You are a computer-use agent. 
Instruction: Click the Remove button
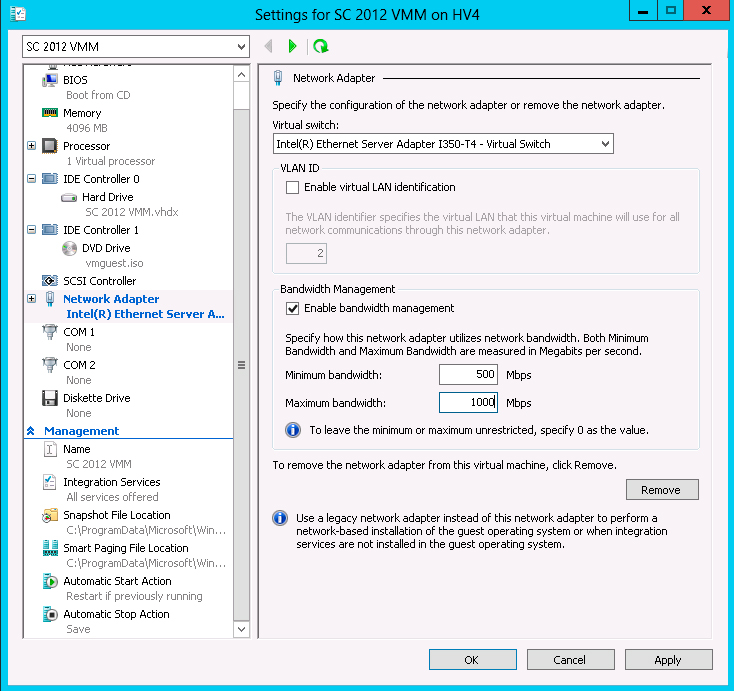(662, 490)
